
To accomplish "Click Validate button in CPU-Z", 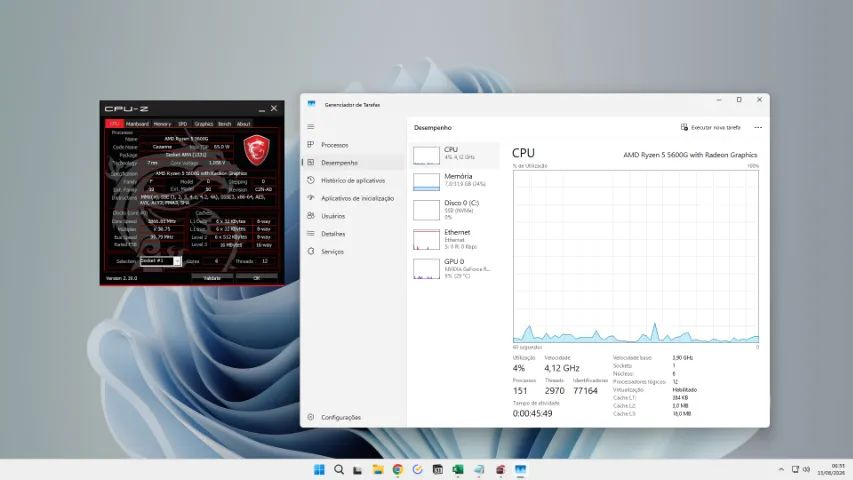I will point(212,278).
